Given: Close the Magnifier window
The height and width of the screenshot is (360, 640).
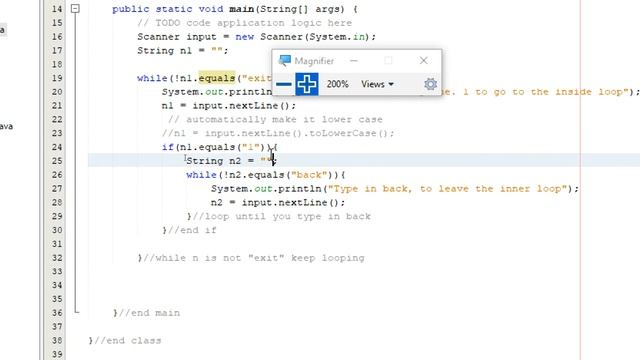Looking at the screenshot, I should coord(423,61).
